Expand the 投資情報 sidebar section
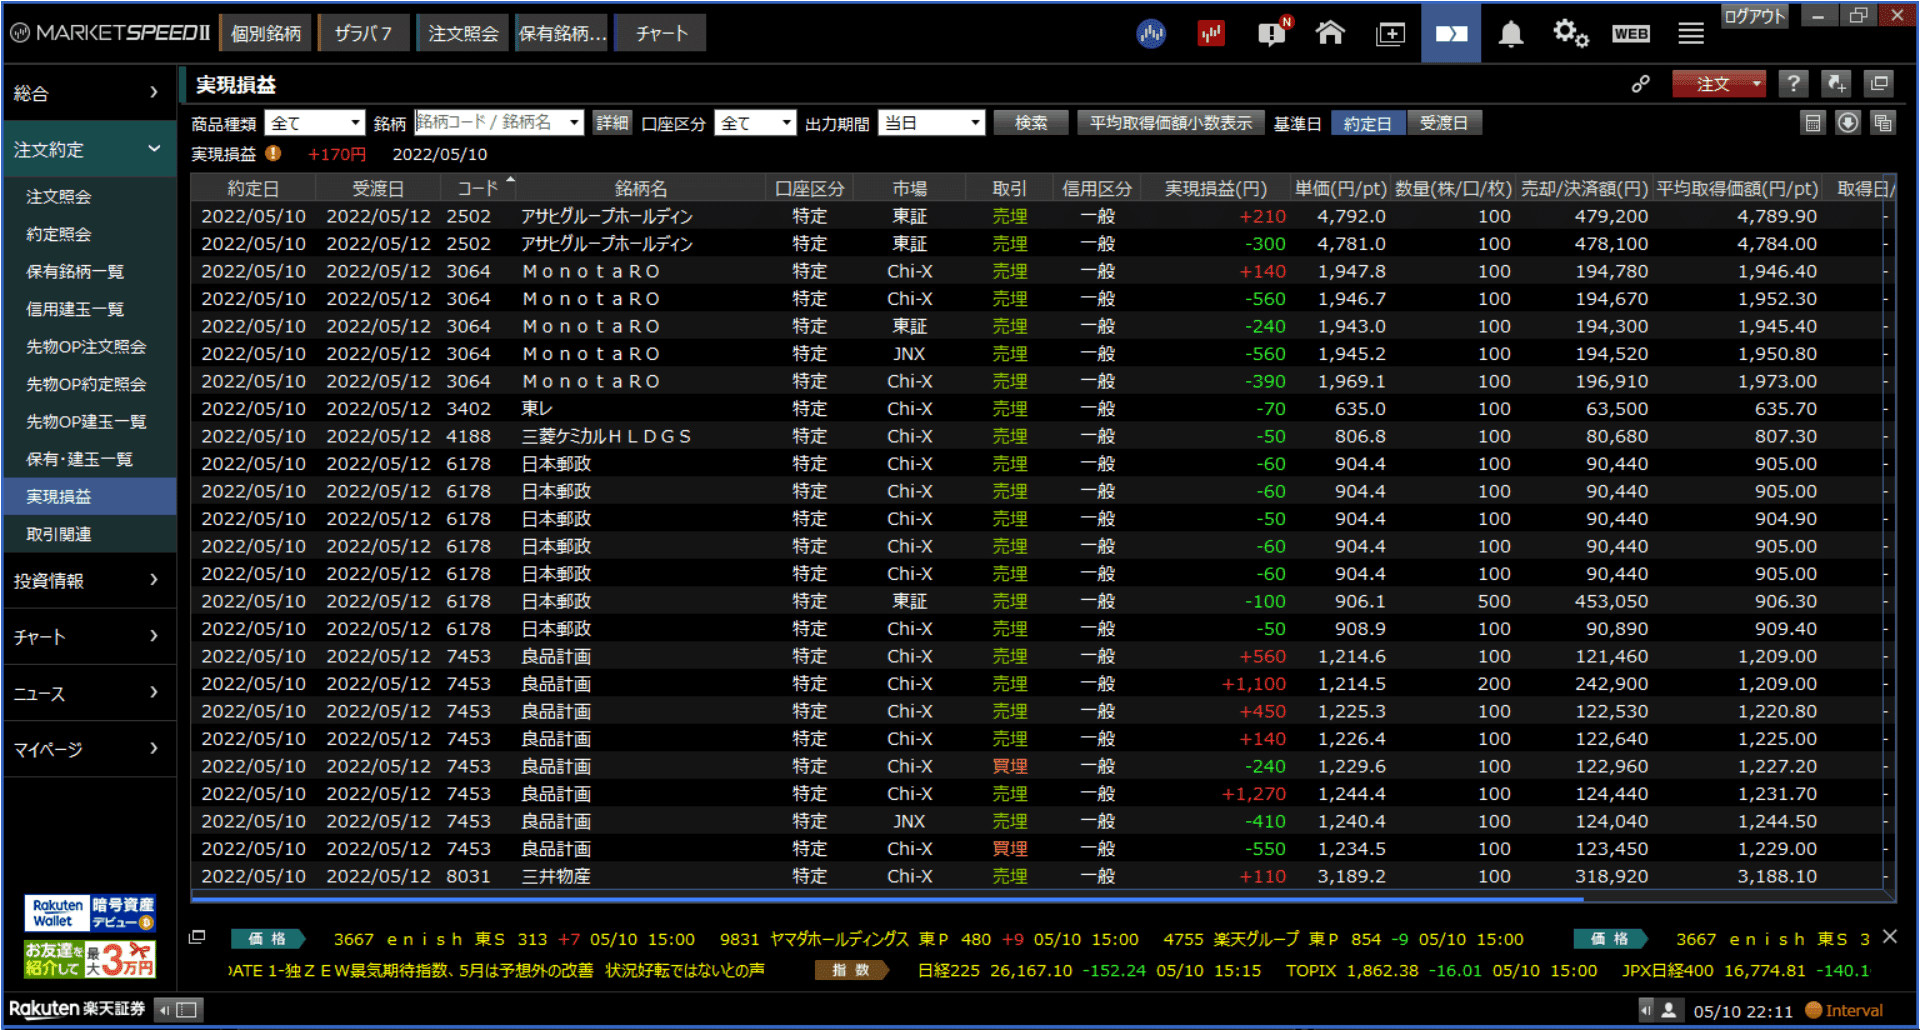 89,581
